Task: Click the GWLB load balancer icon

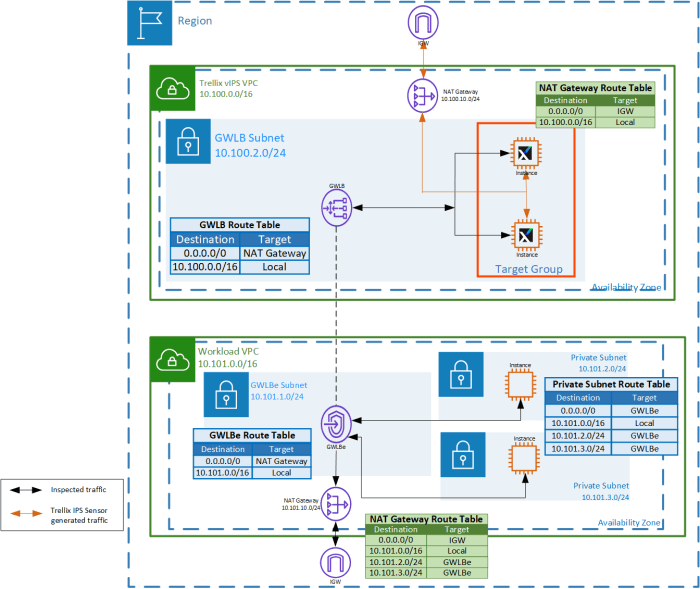Action: [337, 208]
